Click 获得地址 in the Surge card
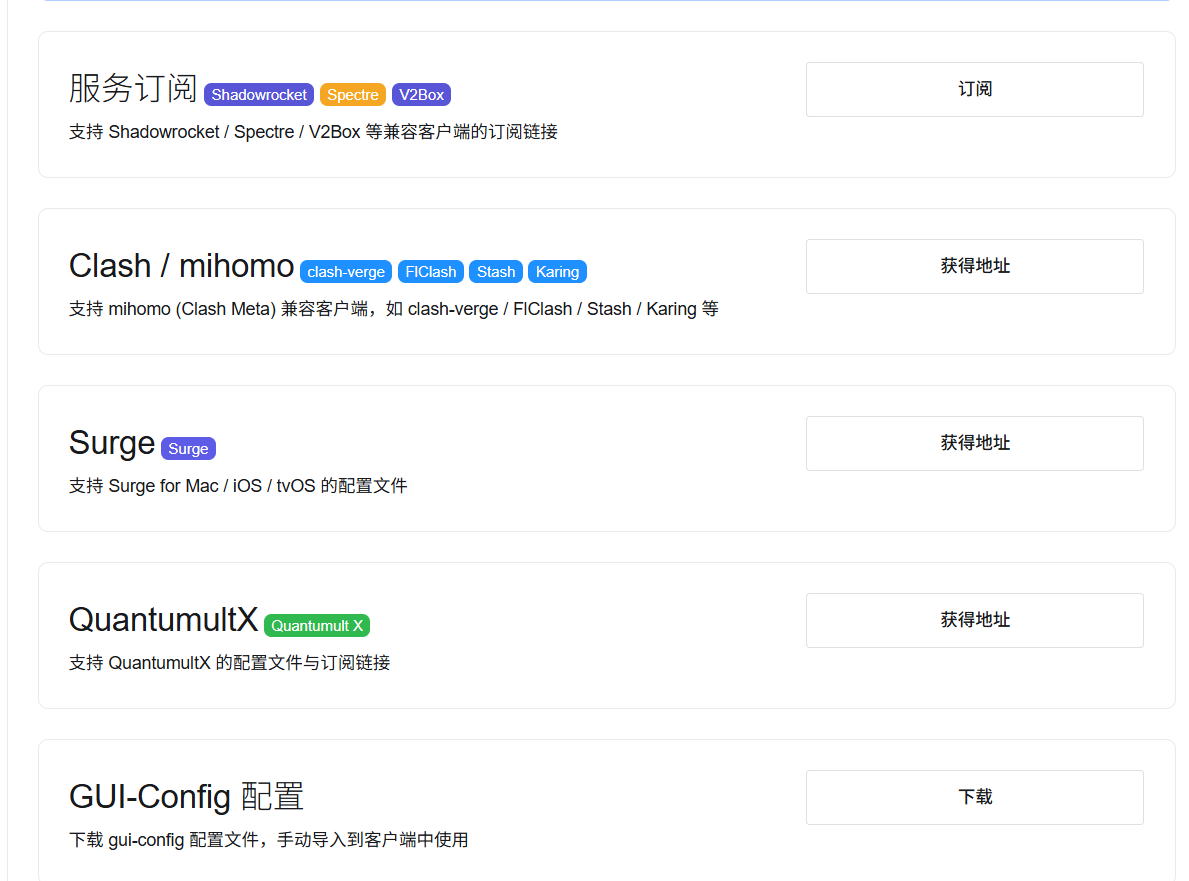Screen dimensions: 1189x881 coord(974,443)
